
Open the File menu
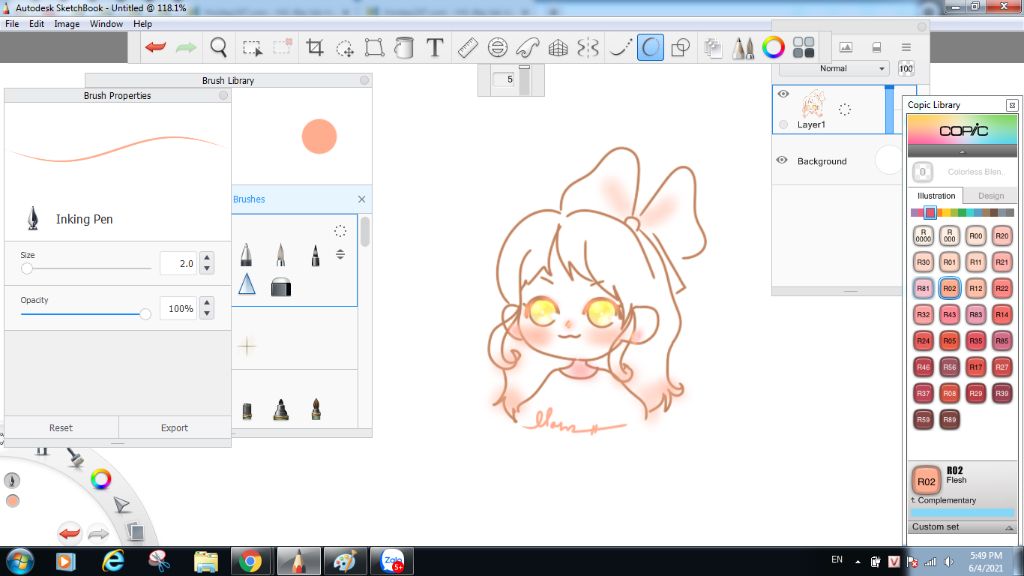click(x=12, y=24)
